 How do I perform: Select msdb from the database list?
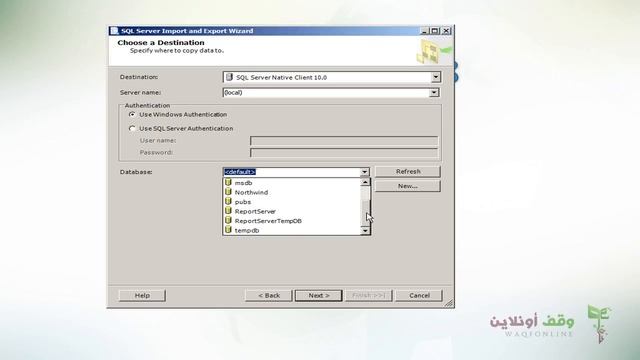[292, 182]
